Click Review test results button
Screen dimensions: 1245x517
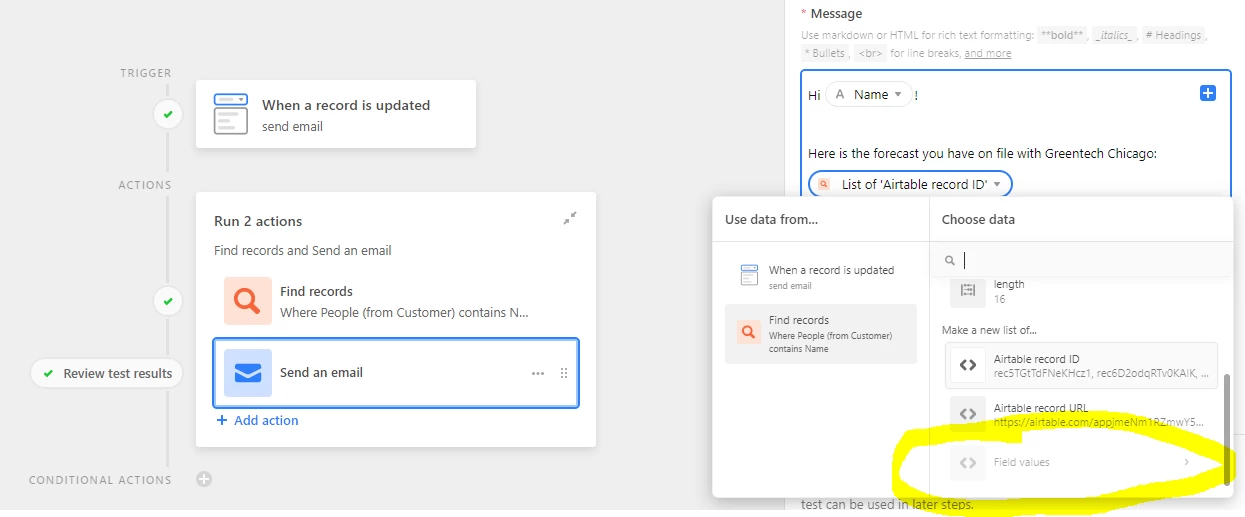pos(107,373)
